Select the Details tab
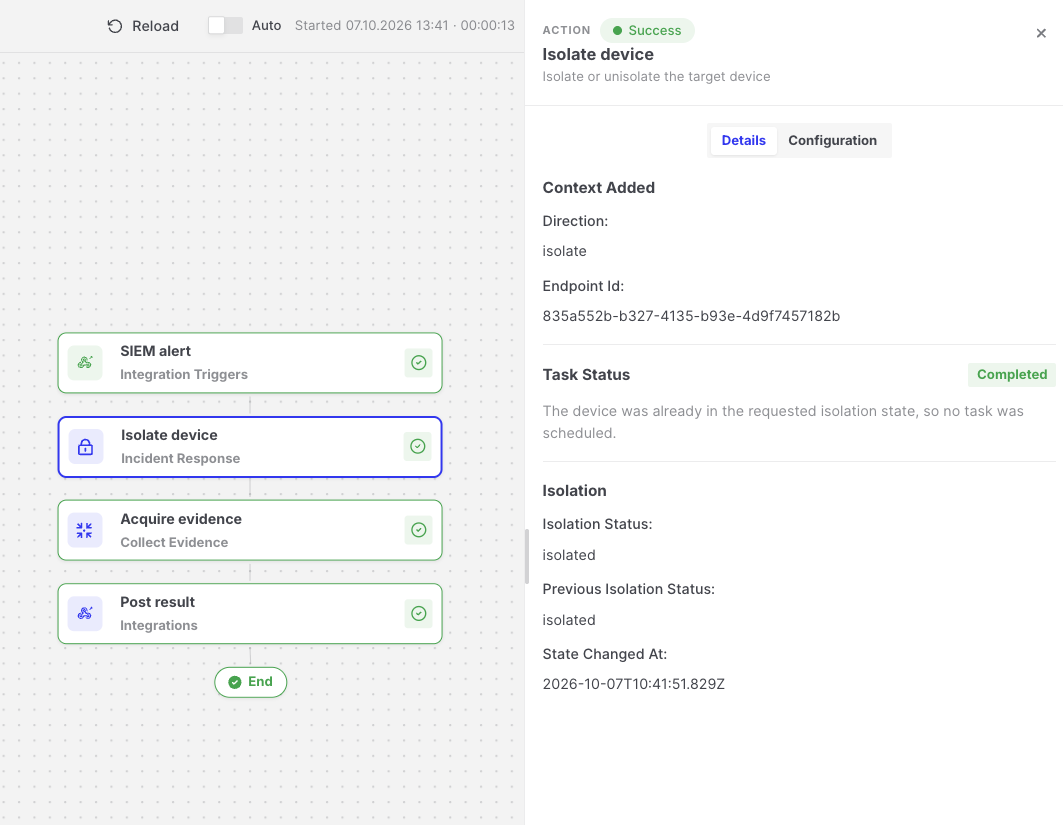Viewport: 1063px width, 825px height. 743,140
